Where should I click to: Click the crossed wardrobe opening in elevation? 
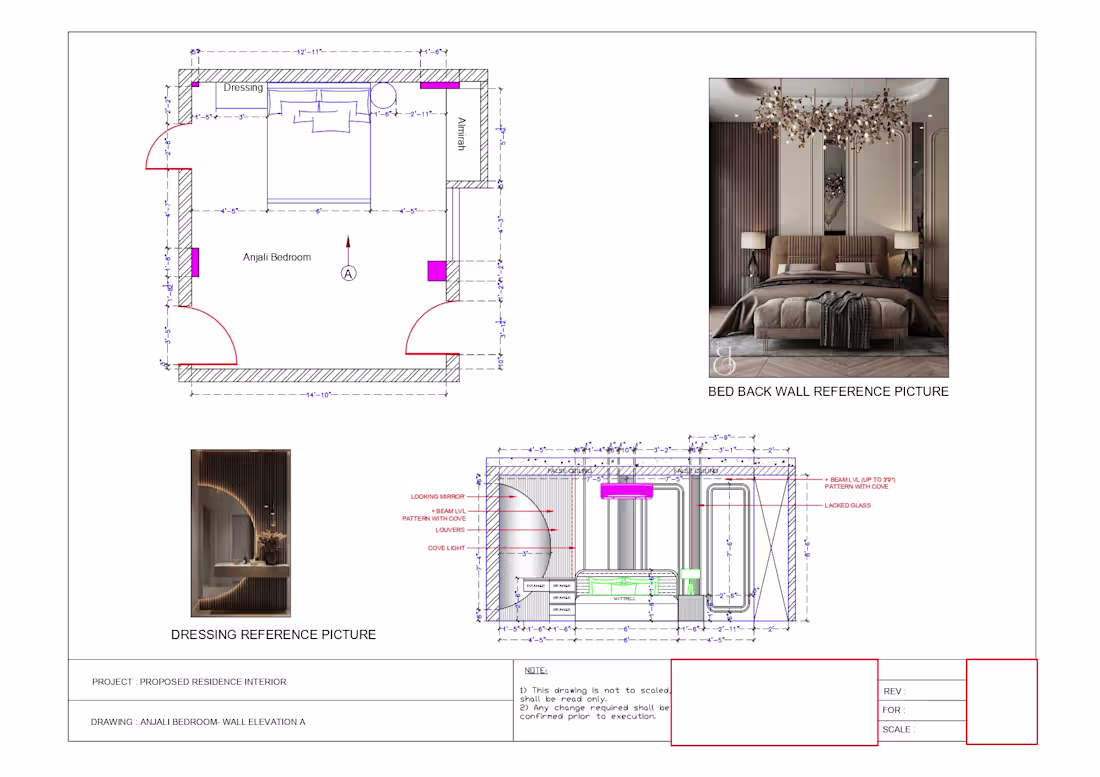tap(770, 549)
